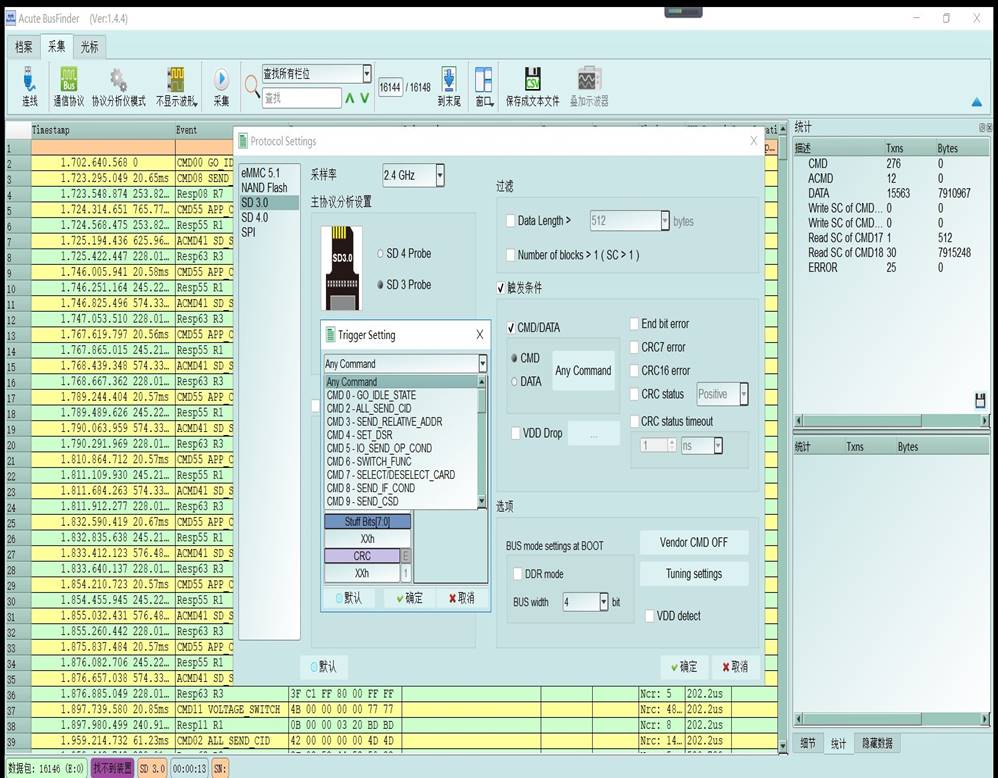Click the 叠加示波器 oscilloscope icon
The width and height of the screenshot is (998, 778).
pyautogui.click(x=589, y=80)
